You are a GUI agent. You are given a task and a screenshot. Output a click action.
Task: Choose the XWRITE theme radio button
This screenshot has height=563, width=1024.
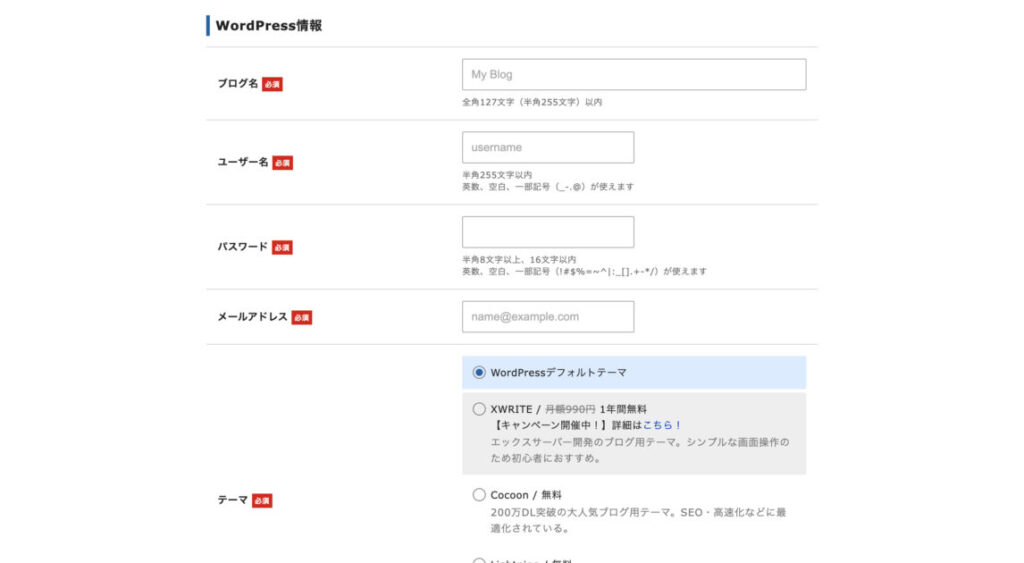pos(479,409)
